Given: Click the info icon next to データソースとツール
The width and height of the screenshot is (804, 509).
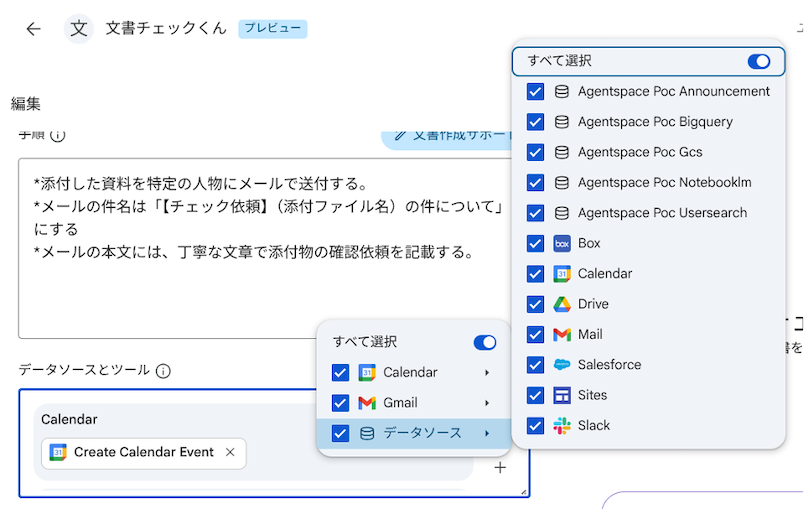Looking at the screenshot, I should [x=163, y=371].
